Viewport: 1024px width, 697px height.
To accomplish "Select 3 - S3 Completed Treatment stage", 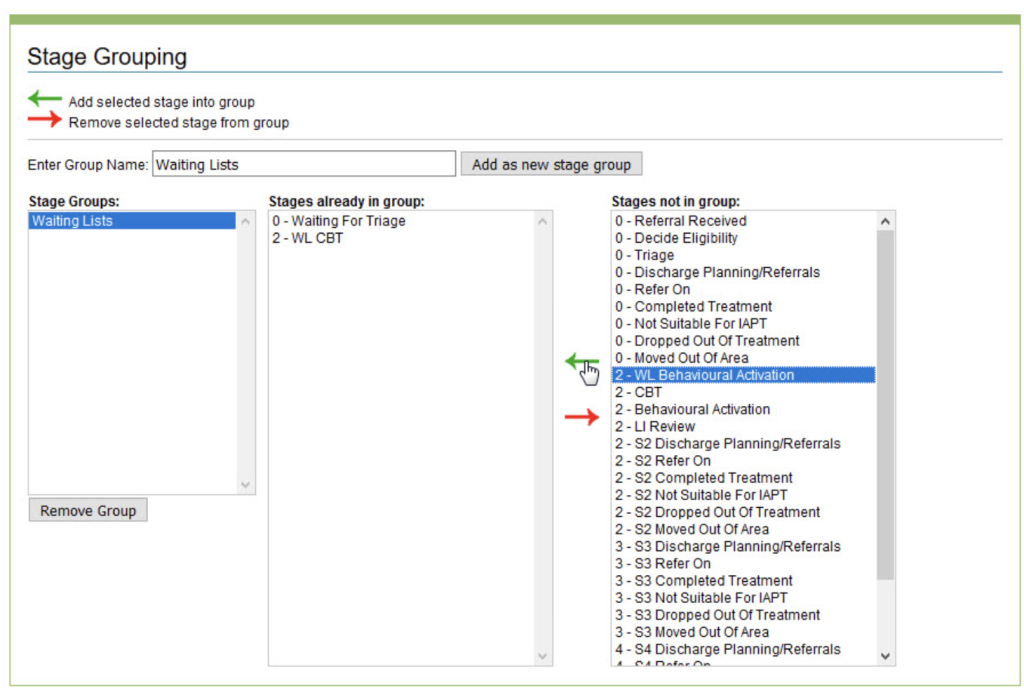I will [704, 580].
